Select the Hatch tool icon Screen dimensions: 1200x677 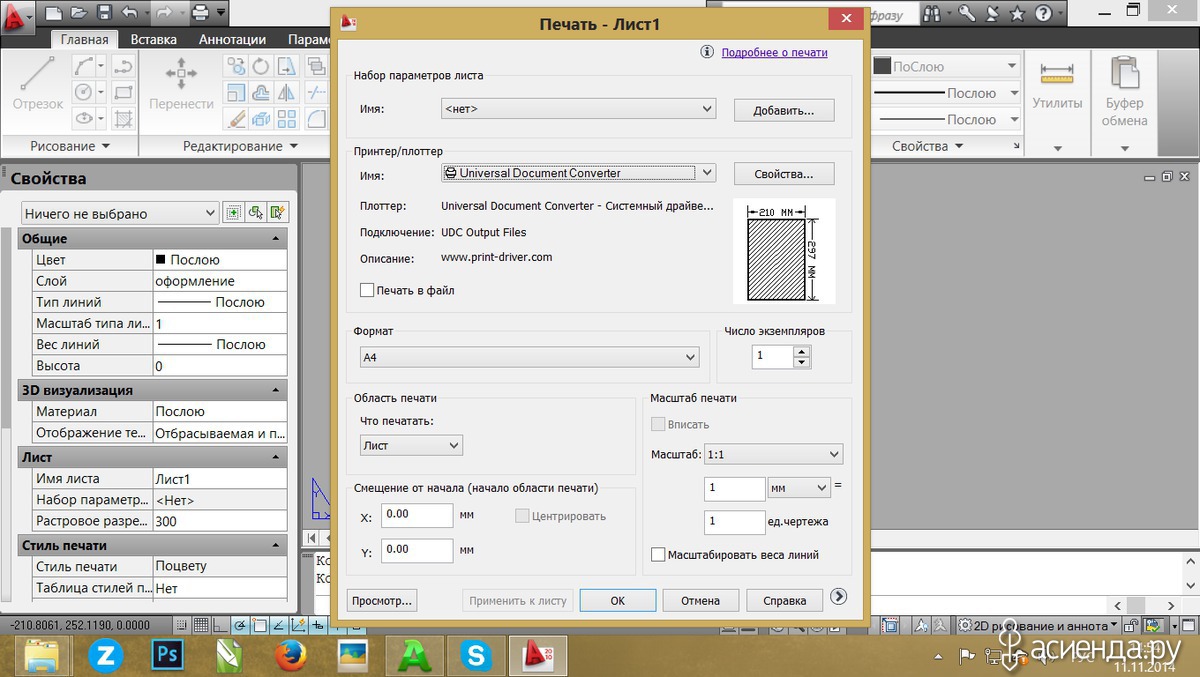(124, 119)
